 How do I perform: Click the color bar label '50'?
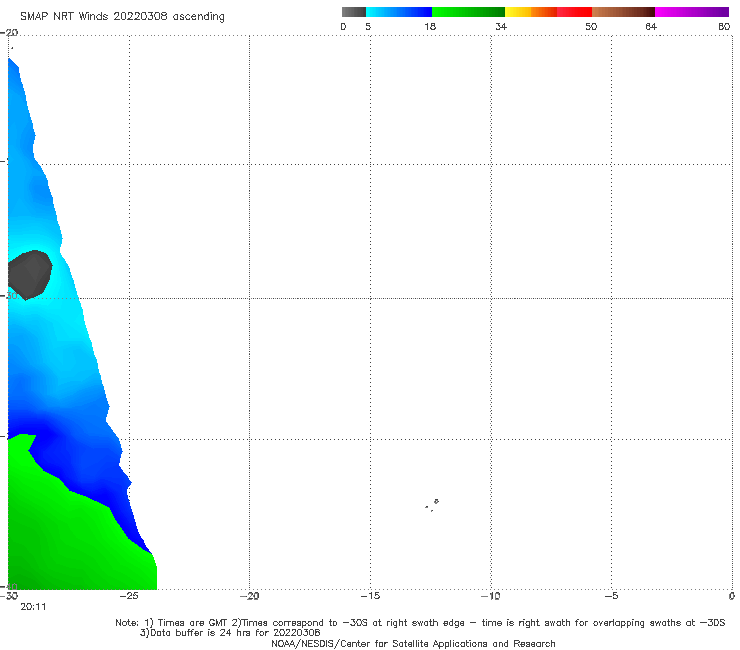click(x=591, y=26)
